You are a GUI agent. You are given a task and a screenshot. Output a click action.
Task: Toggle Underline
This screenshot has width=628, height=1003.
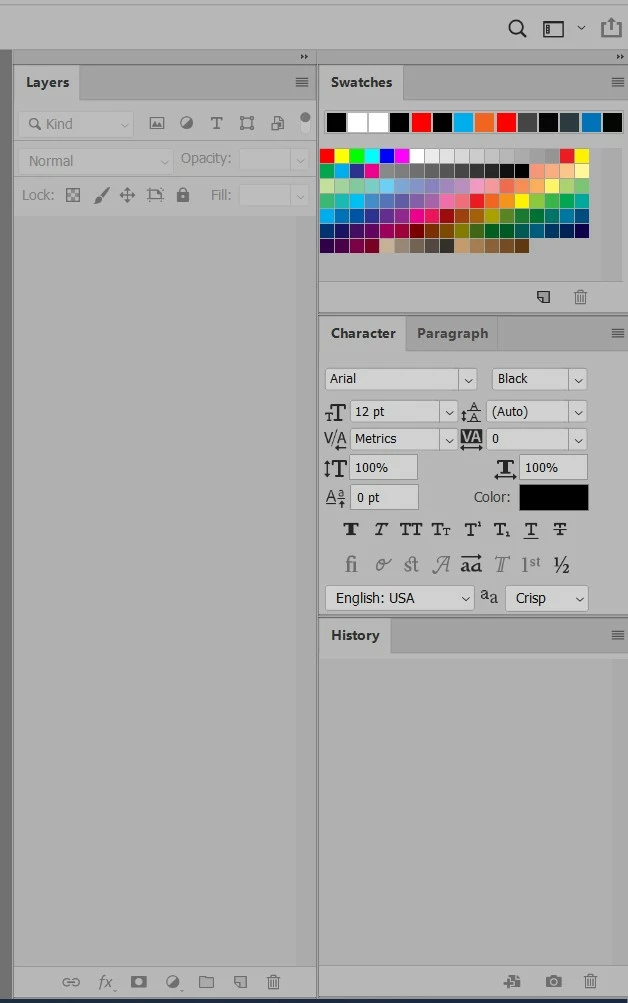531,529
